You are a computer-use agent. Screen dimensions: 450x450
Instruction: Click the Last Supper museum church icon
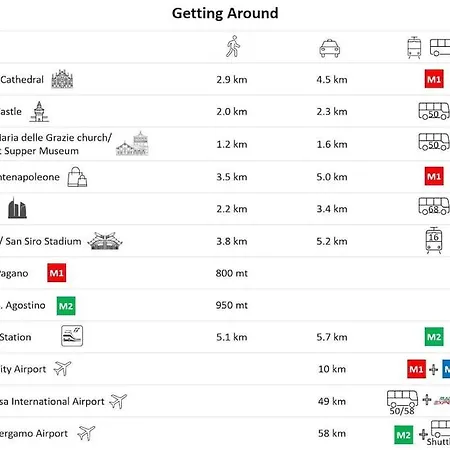tap(132, 144)
